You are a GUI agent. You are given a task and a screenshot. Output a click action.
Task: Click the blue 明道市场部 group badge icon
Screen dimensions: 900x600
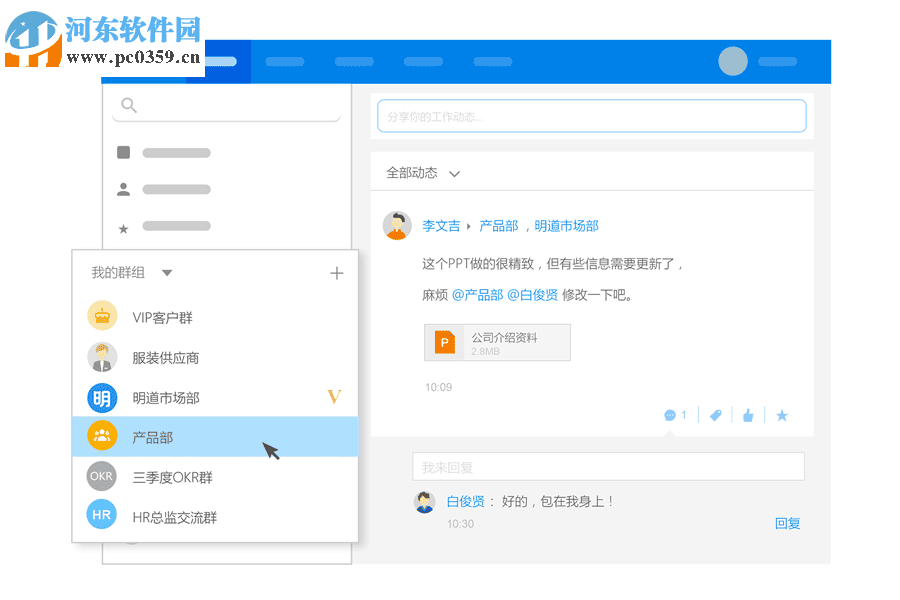102,397
